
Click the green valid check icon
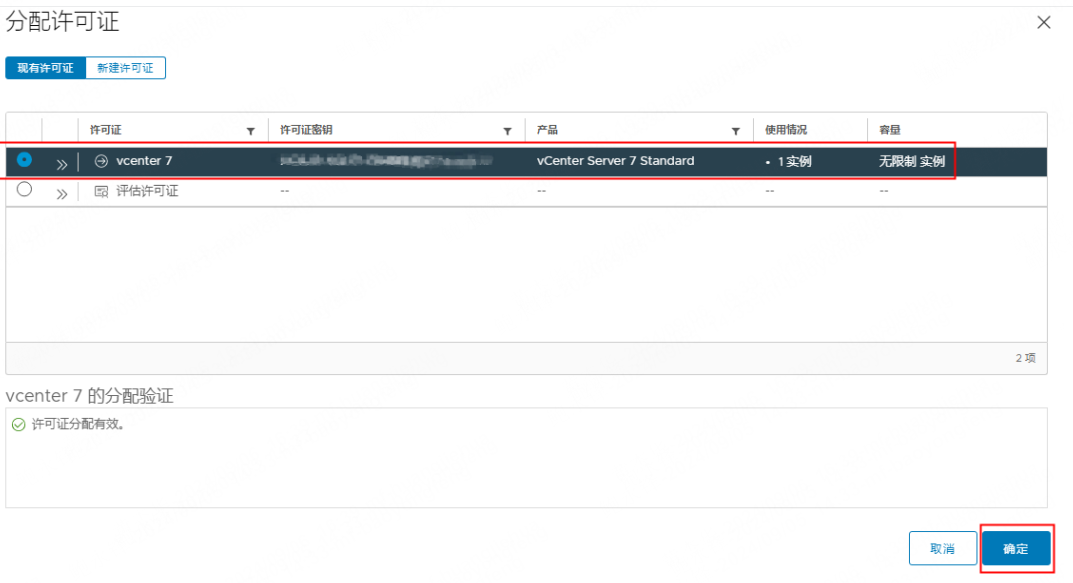(x=18, y=425)
